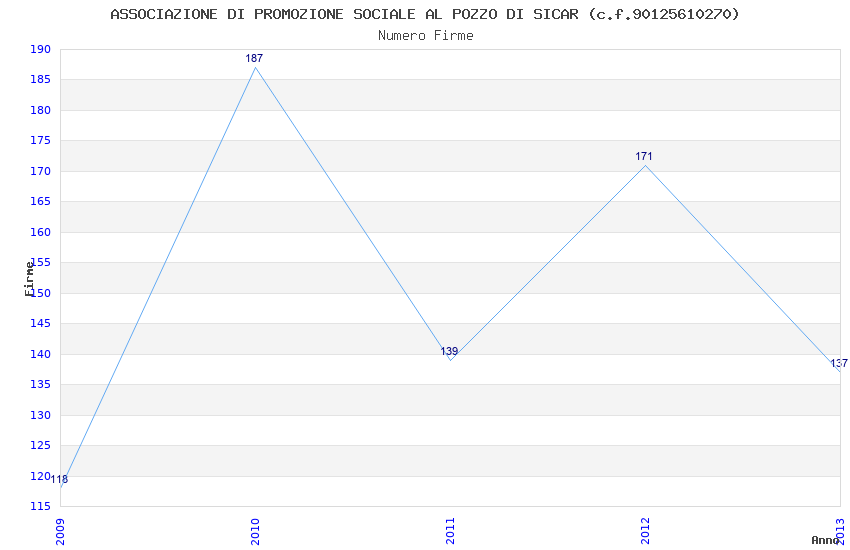The image size is (850, 550).
Task: Click the y-axis value 170
Action: coord(40,171)
